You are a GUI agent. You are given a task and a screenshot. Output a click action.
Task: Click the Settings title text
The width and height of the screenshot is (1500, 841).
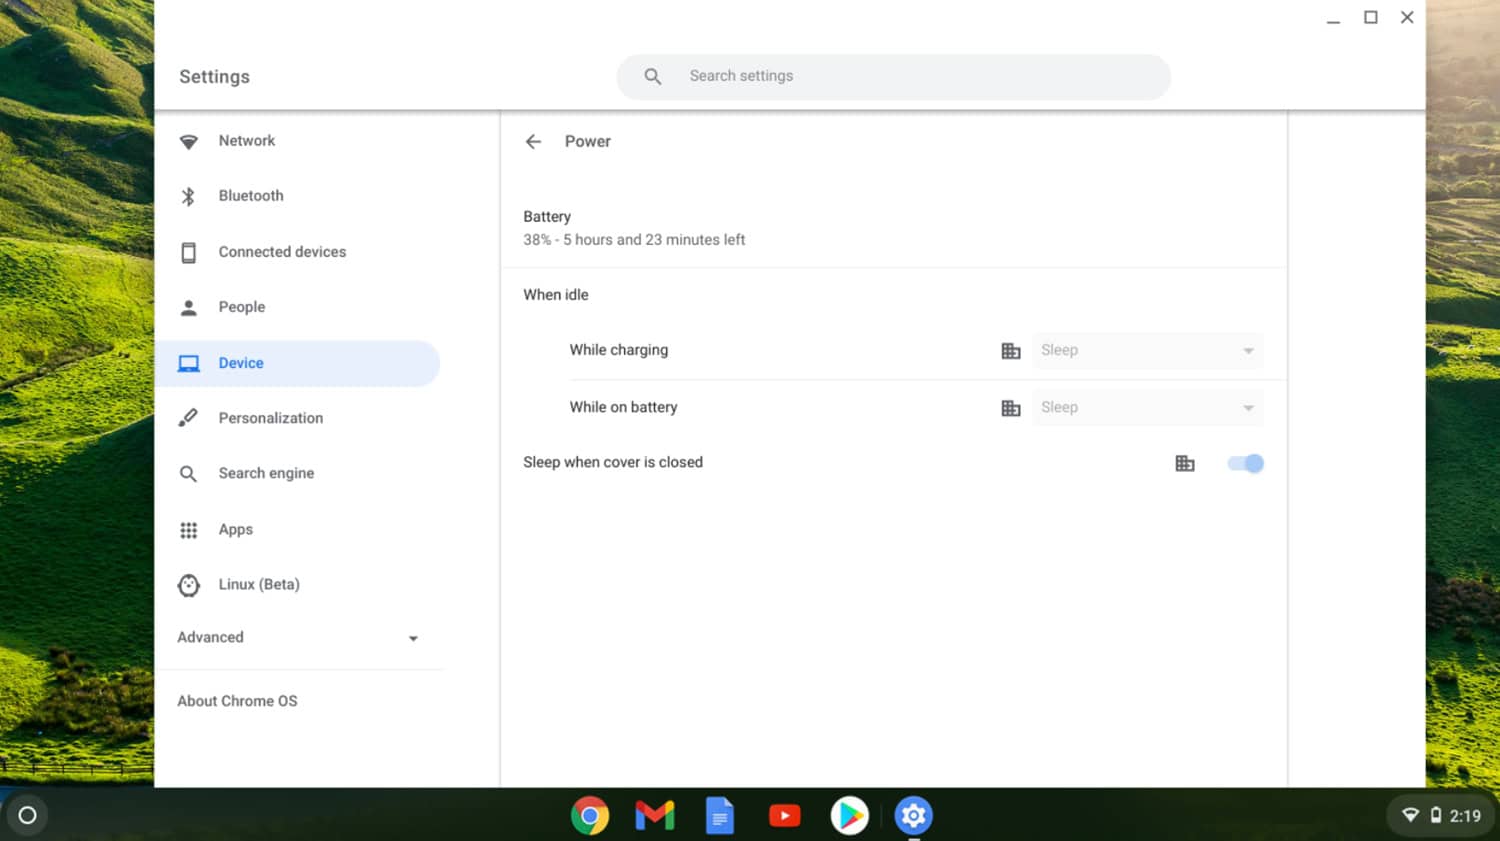[214, 77]
